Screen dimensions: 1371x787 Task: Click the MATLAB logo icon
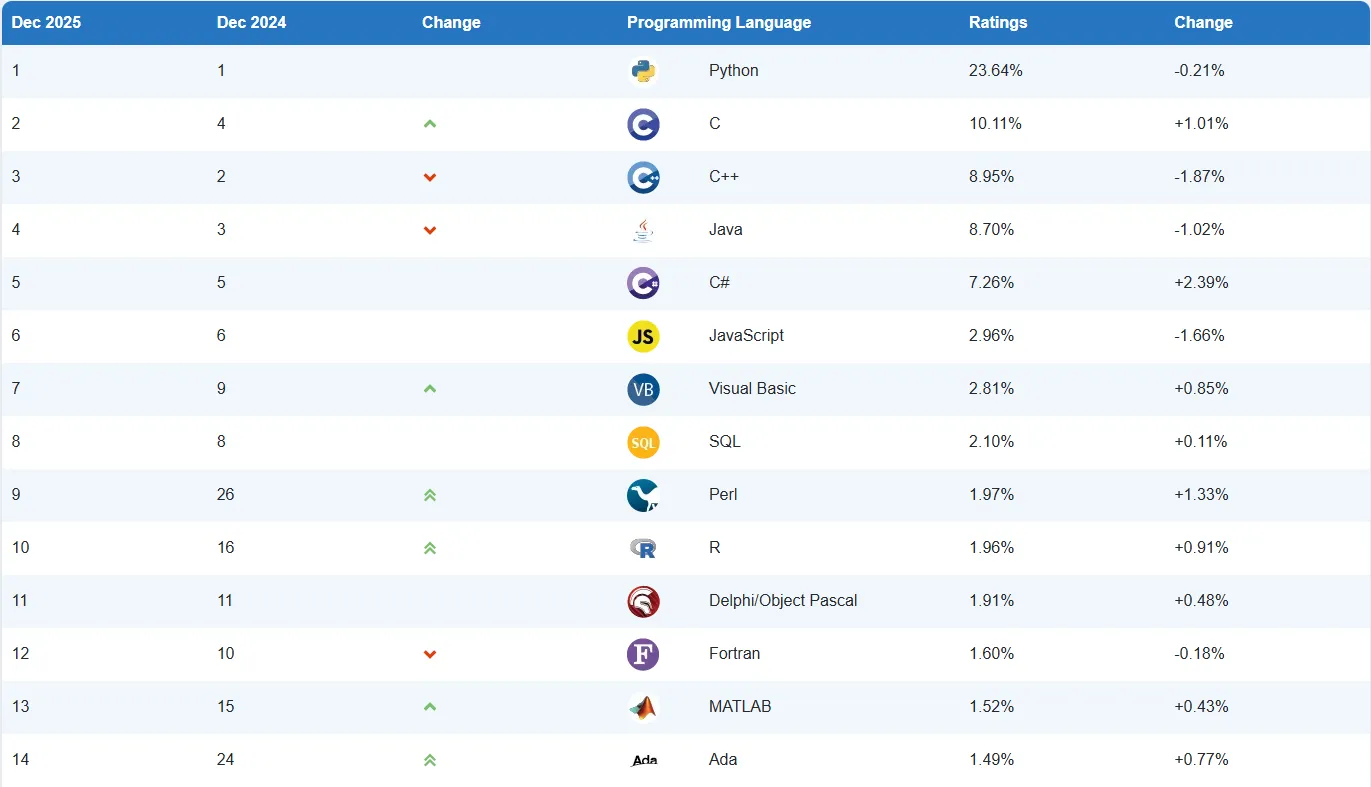coord(643,707)
